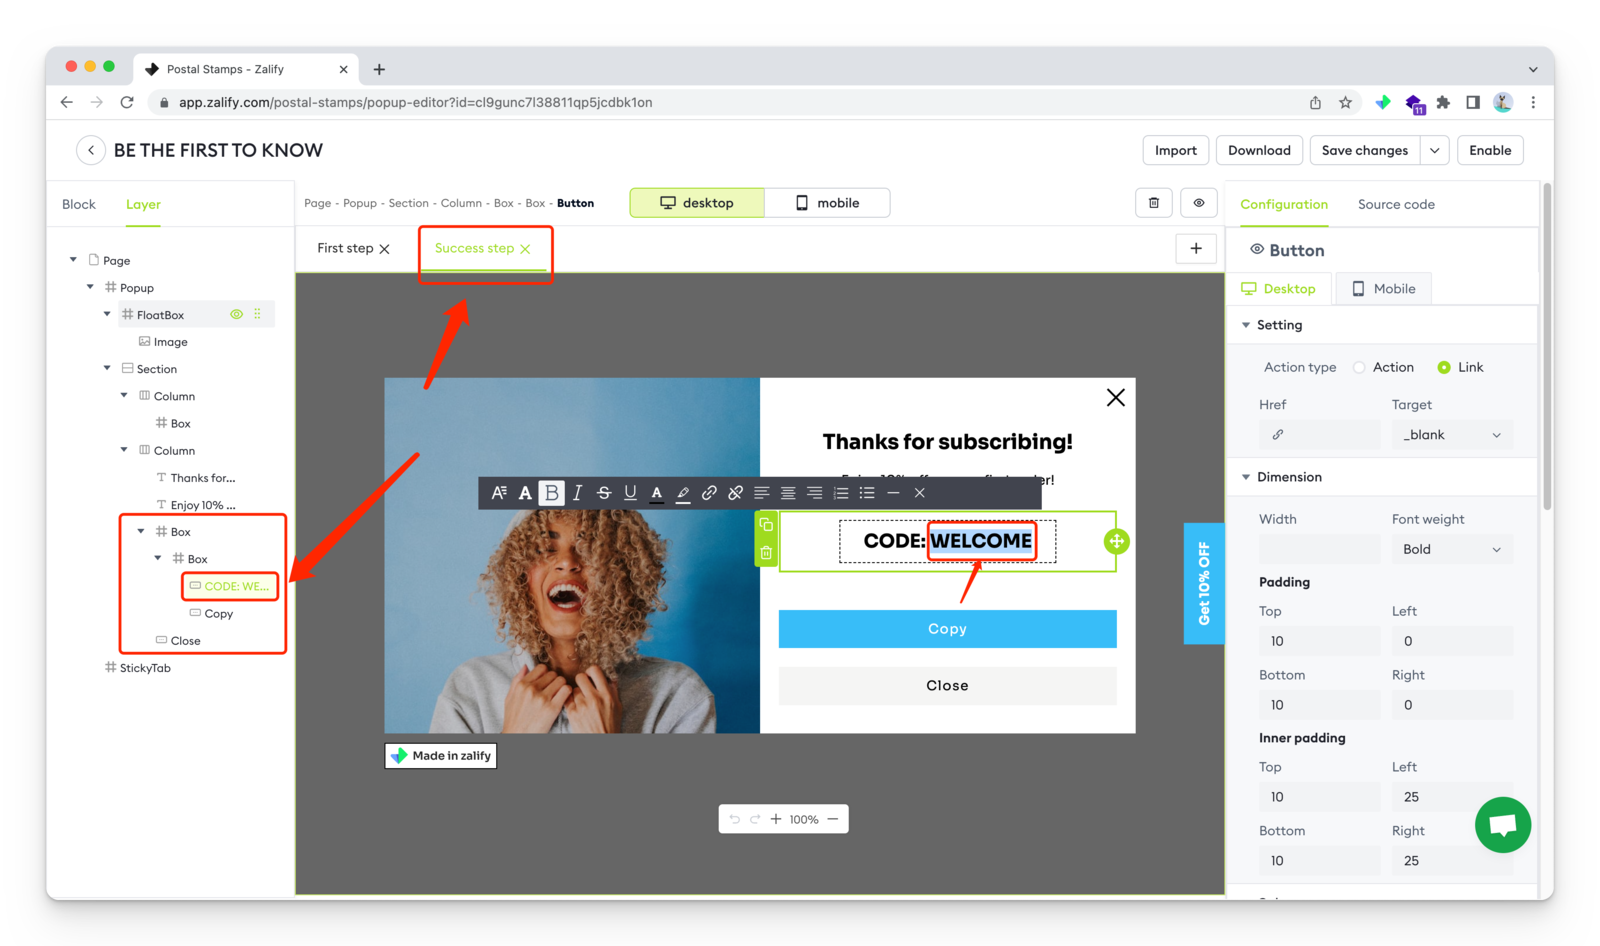Screen dimensions: 1600x946
Task: Open the First step tab
Action: click(345, 249)
